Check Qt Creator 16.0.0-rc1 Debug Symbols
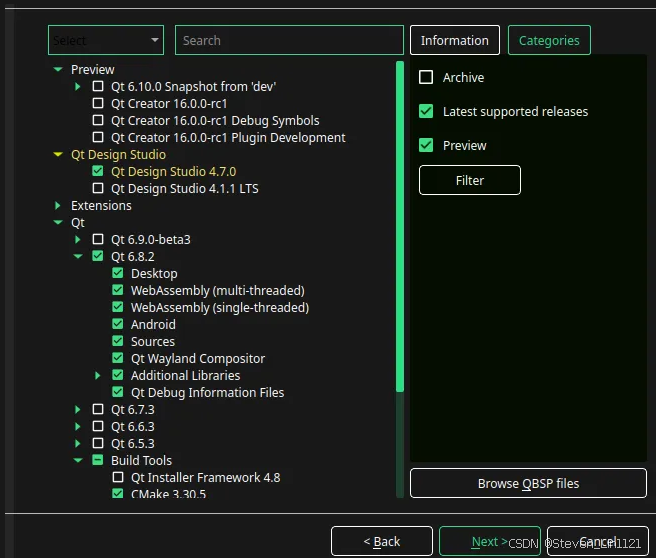656x558 pixels. [98, 120]
